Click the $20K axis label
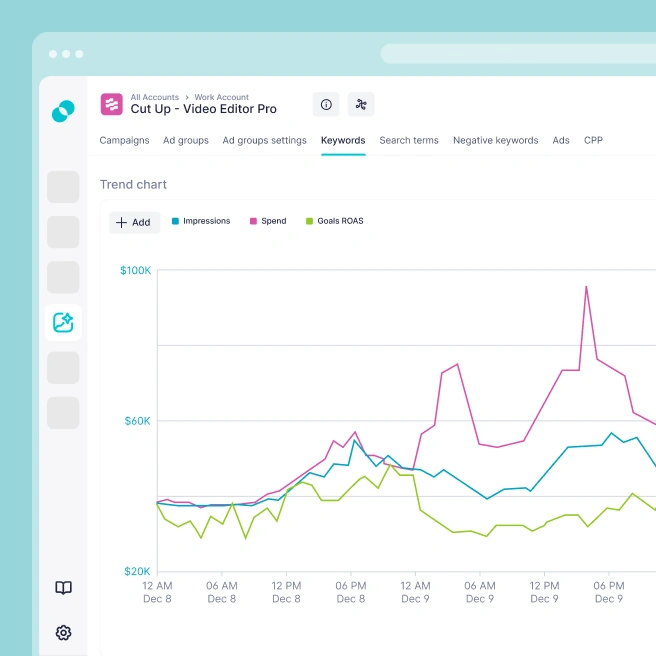This screenshot has width=656, height=656. pyautogui.click(x=137, y=571)
